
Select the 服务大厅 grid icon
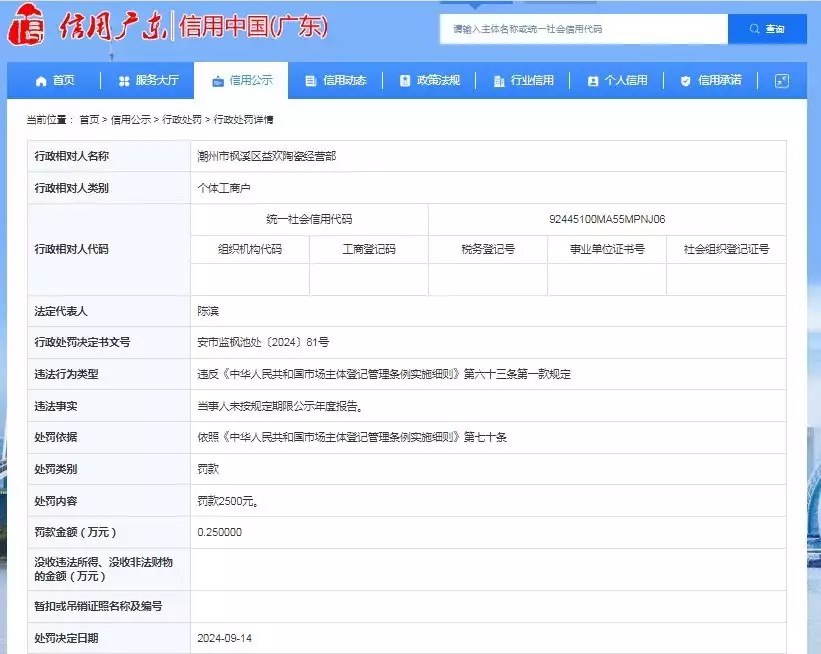122,81
